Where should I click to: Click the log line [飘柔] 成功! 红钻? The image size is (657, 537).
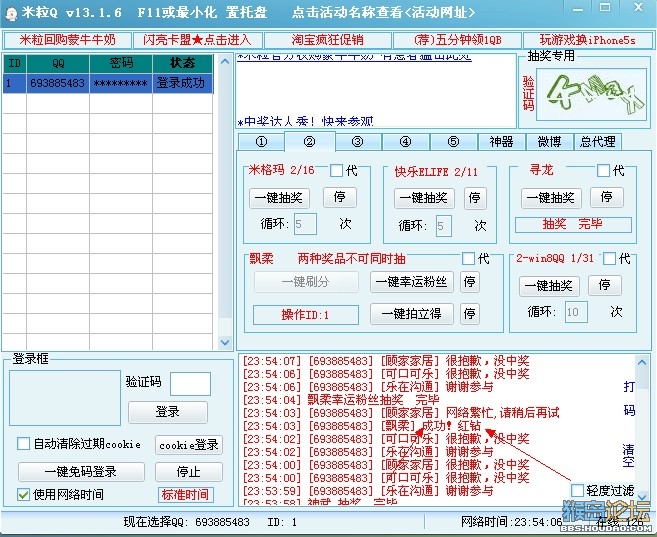pos(362,426)
